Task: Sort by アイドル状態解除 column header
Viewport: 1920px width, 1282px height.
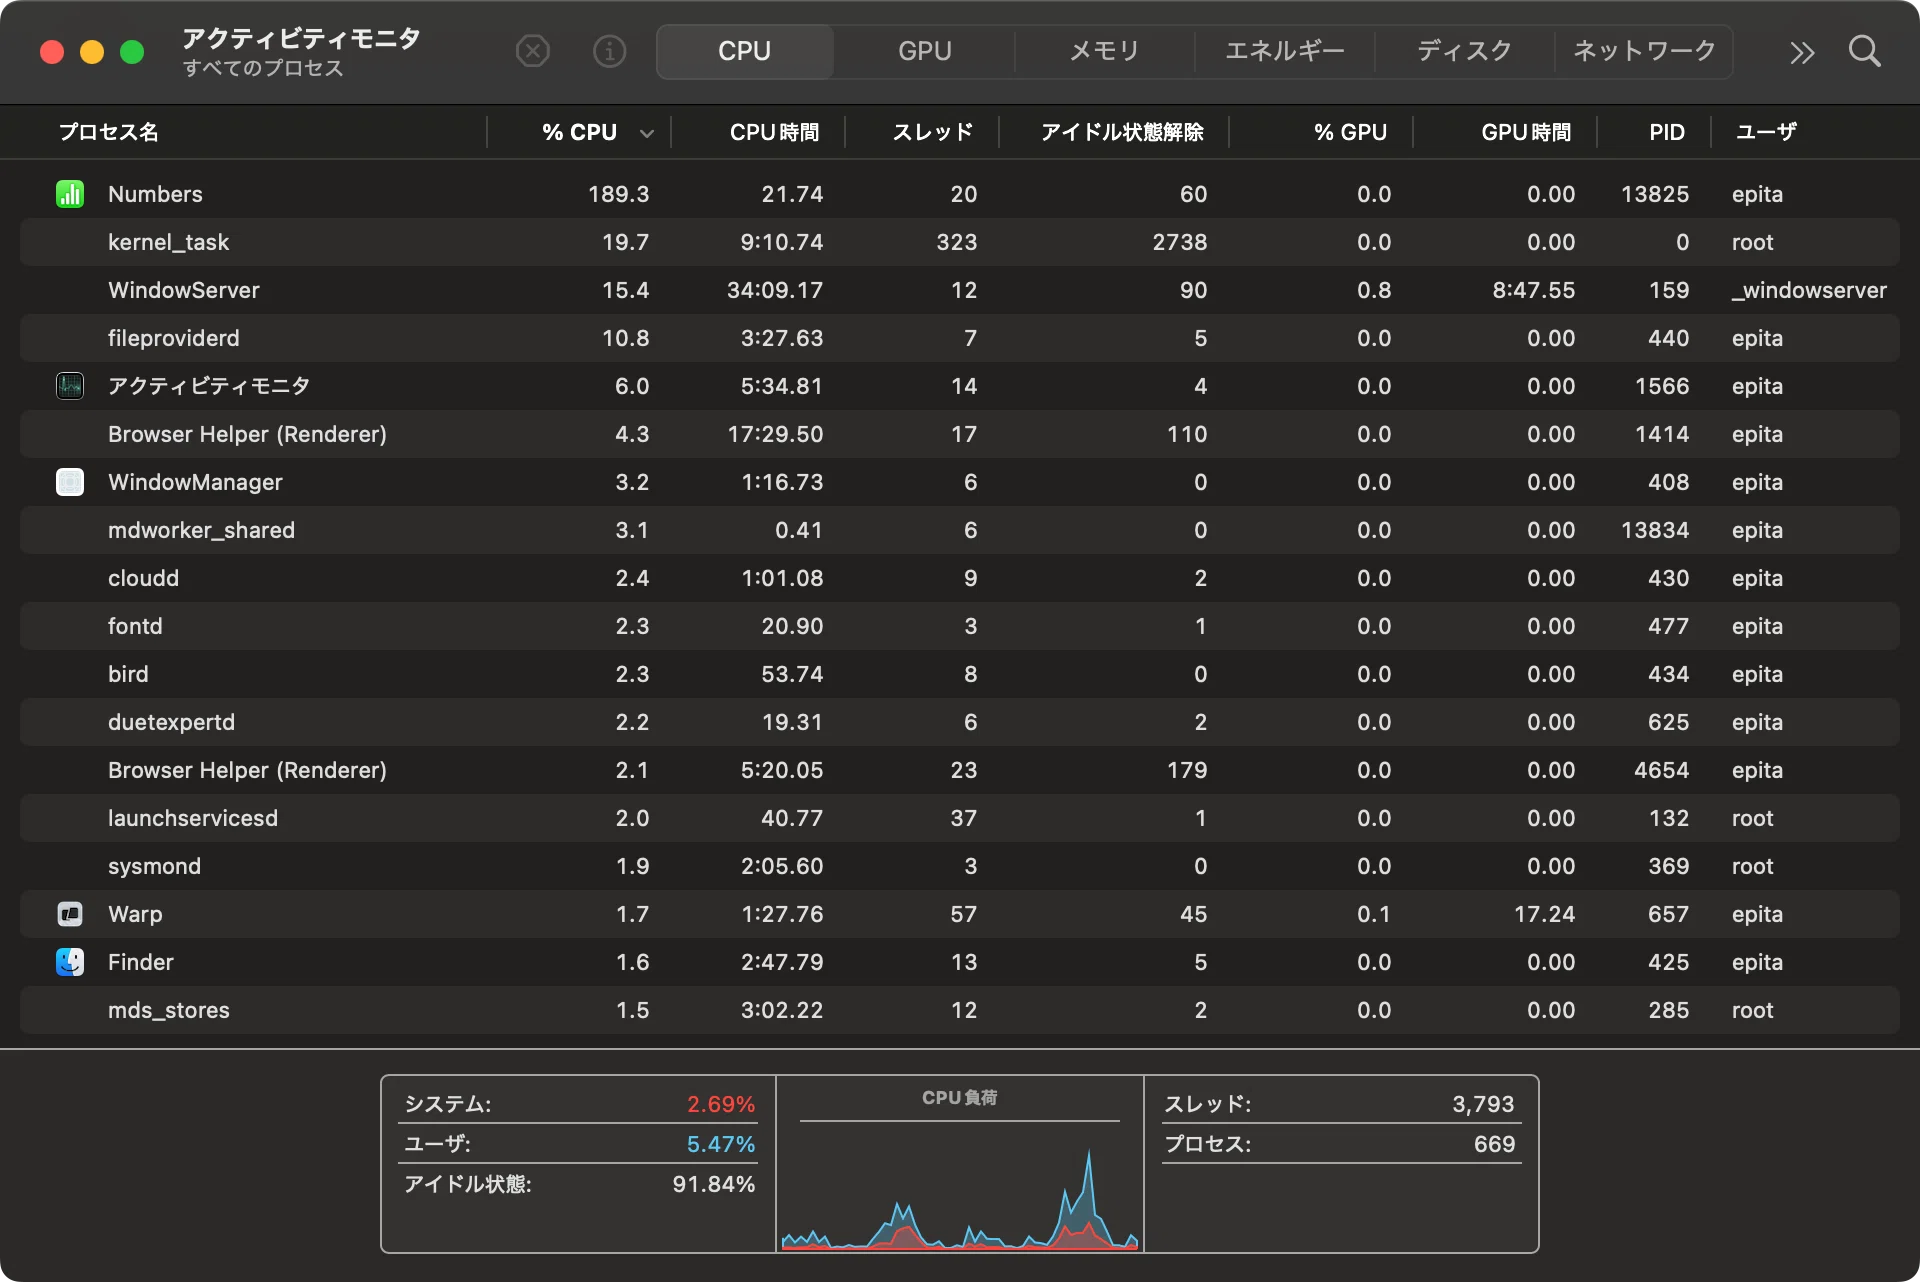Action: tap(1122, 132)
